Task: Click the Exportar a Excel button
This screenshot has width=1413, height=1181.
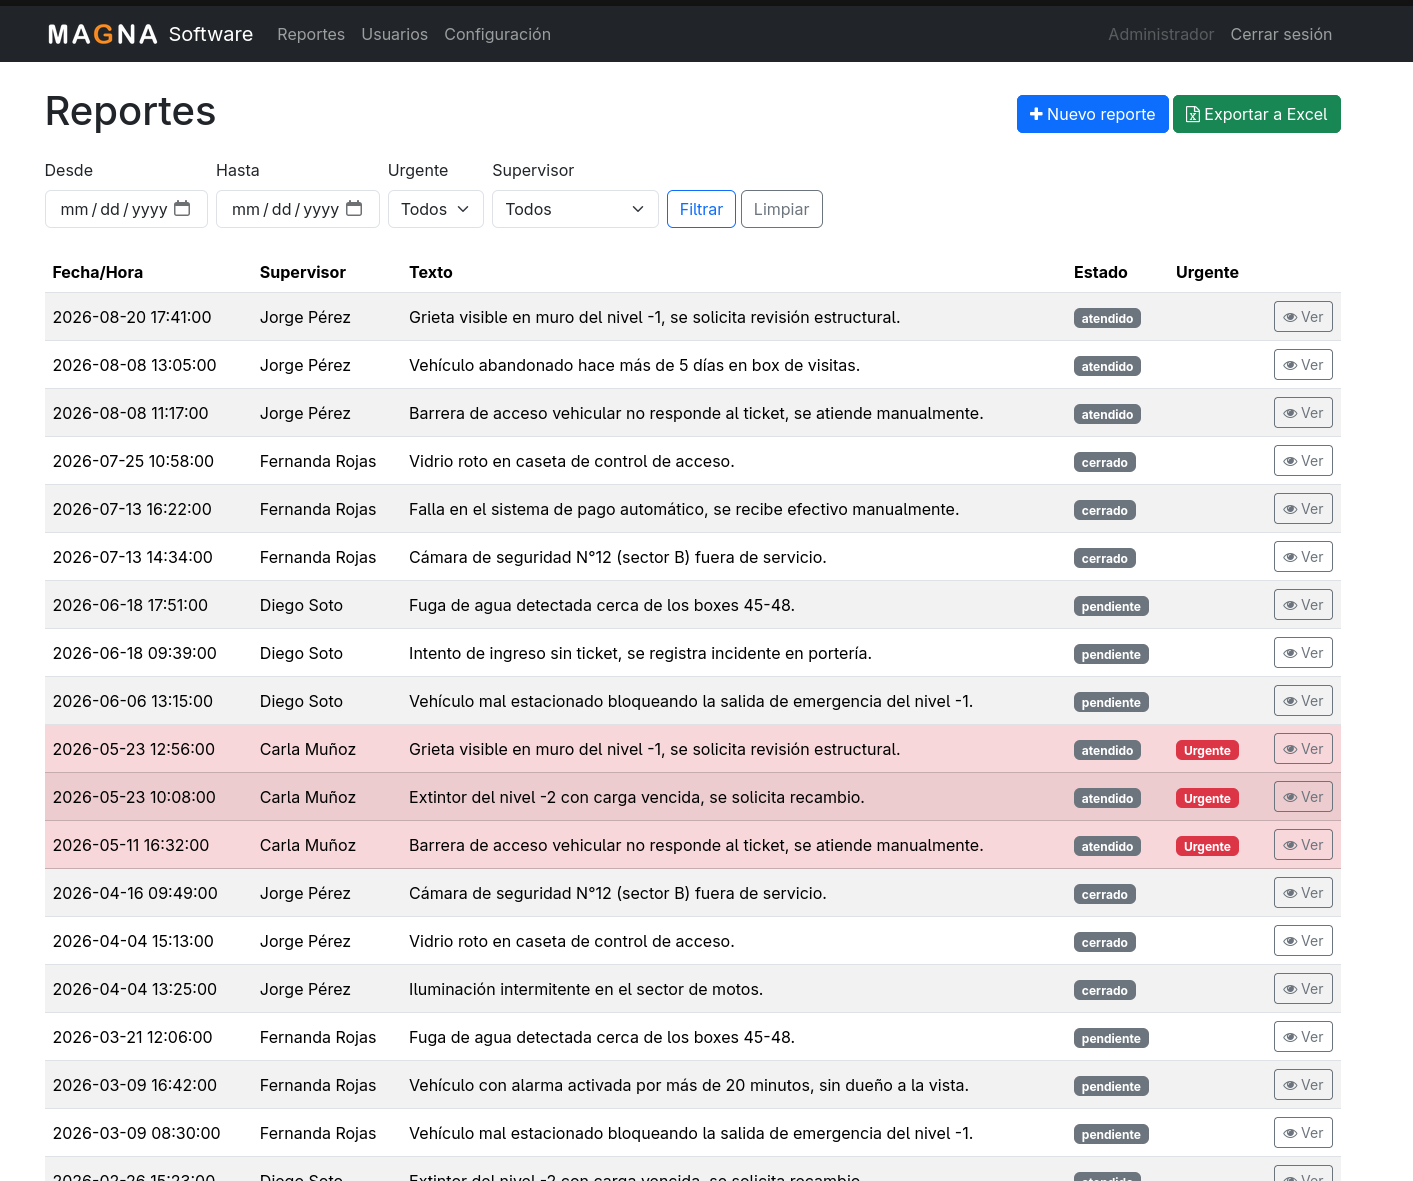Action: pos(1256,114)
